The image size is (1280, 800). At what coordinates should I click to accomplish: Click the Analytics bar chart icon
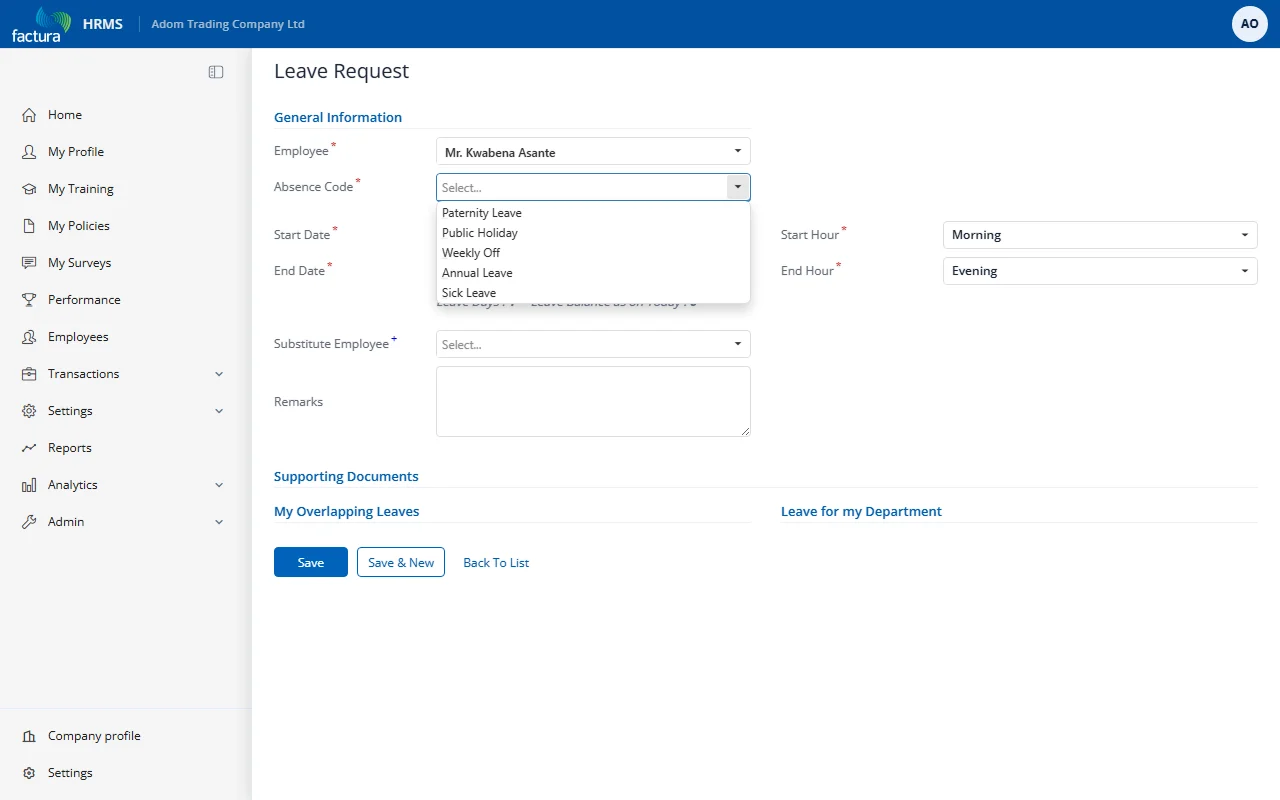29,485
